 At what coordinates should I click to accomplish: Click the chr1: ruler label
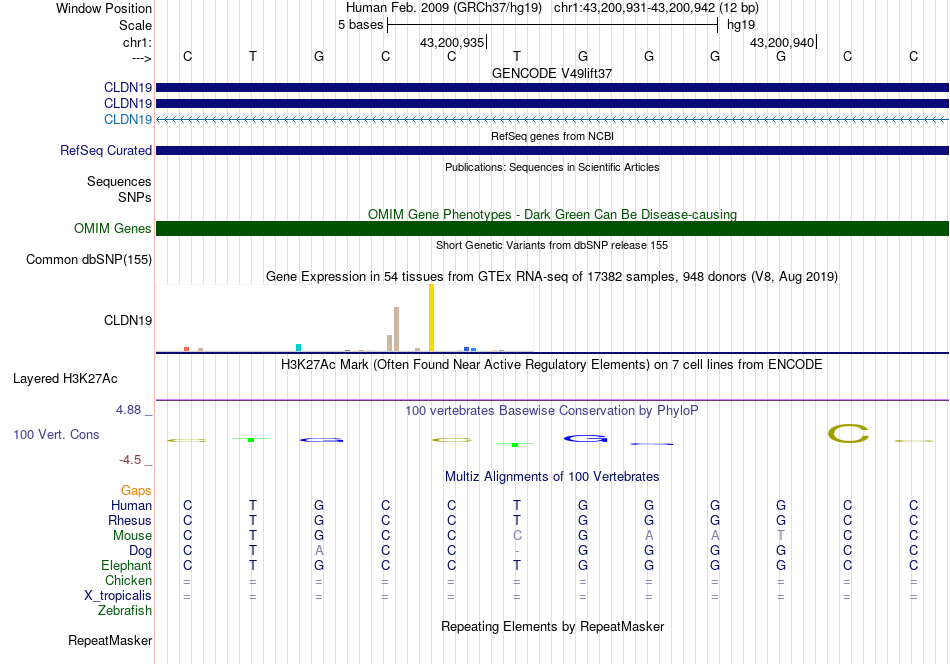click(137, 42)
